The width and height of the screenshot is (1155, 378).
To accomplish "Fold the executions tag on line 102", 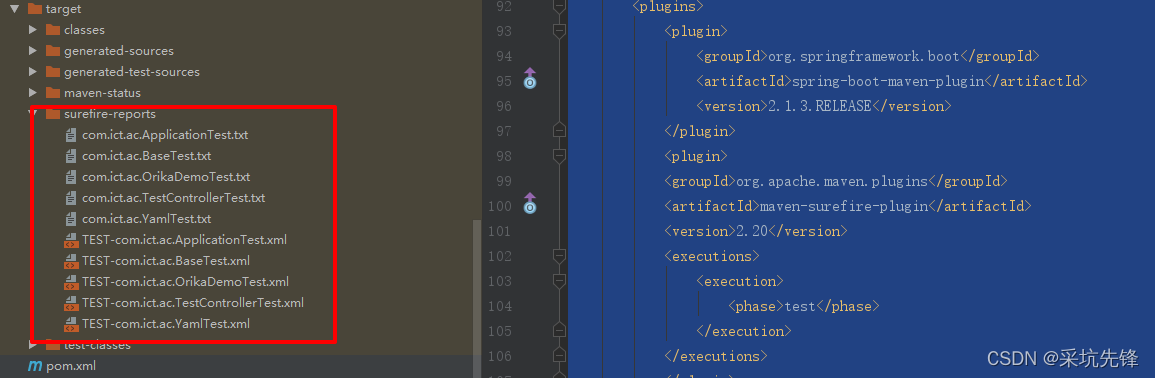I will pyautogui.click(x=559, y=256).
